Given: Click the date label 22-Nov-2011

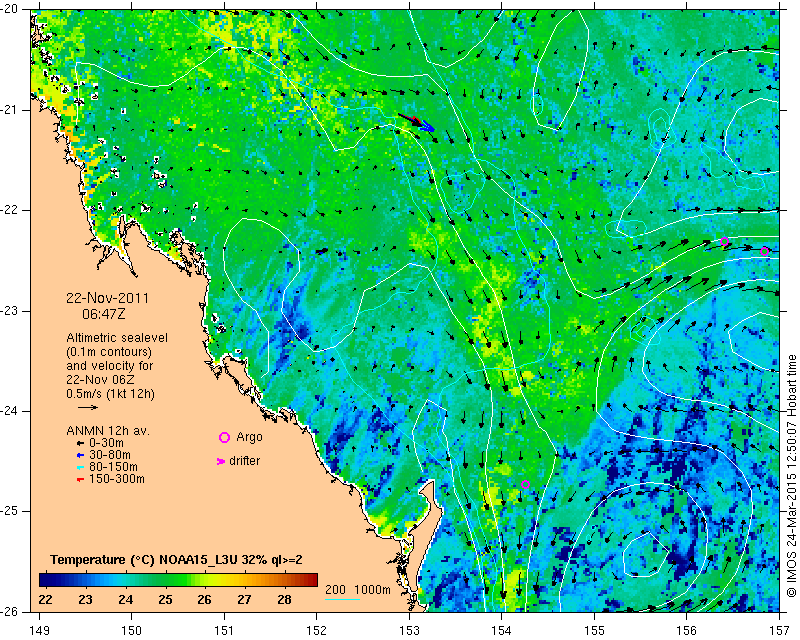Looking at the screenshot, I should [x=107, y=298].
